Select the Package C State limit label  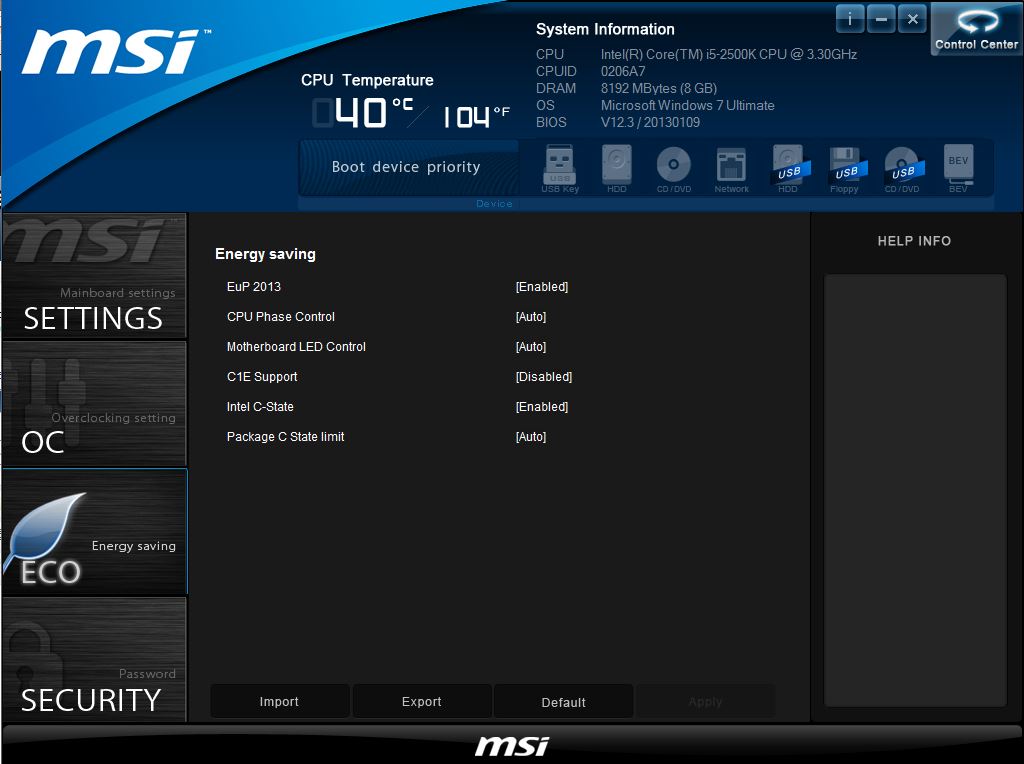[x=285, y=437]
